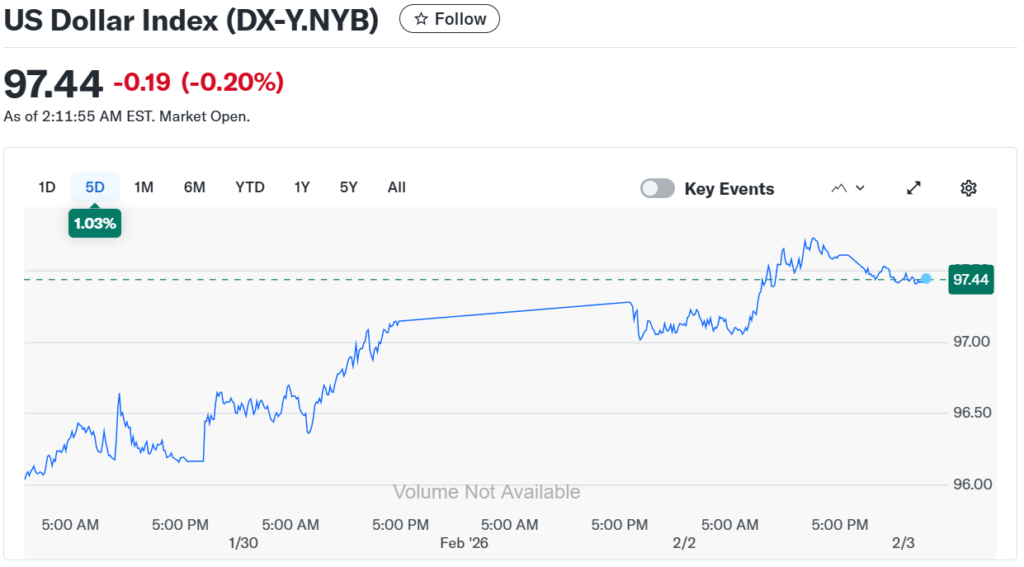Click the Key Events label text

click(729, 189)
